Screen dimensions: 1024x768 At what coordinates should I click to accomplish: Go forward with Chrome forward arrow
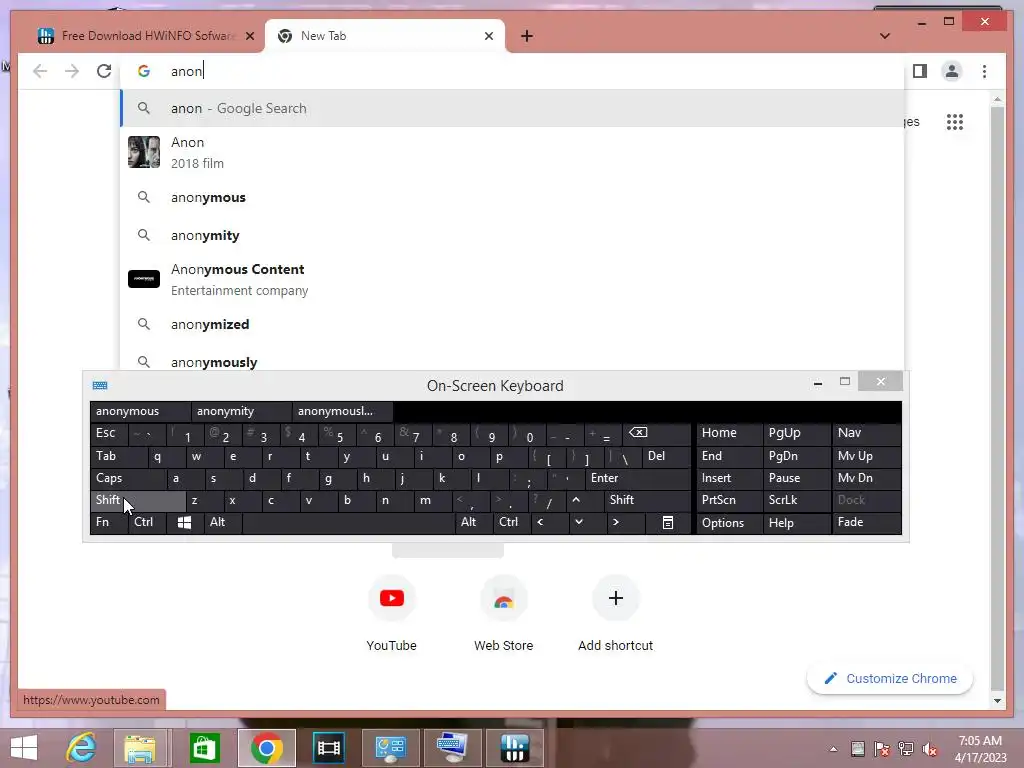coord(72,71)
